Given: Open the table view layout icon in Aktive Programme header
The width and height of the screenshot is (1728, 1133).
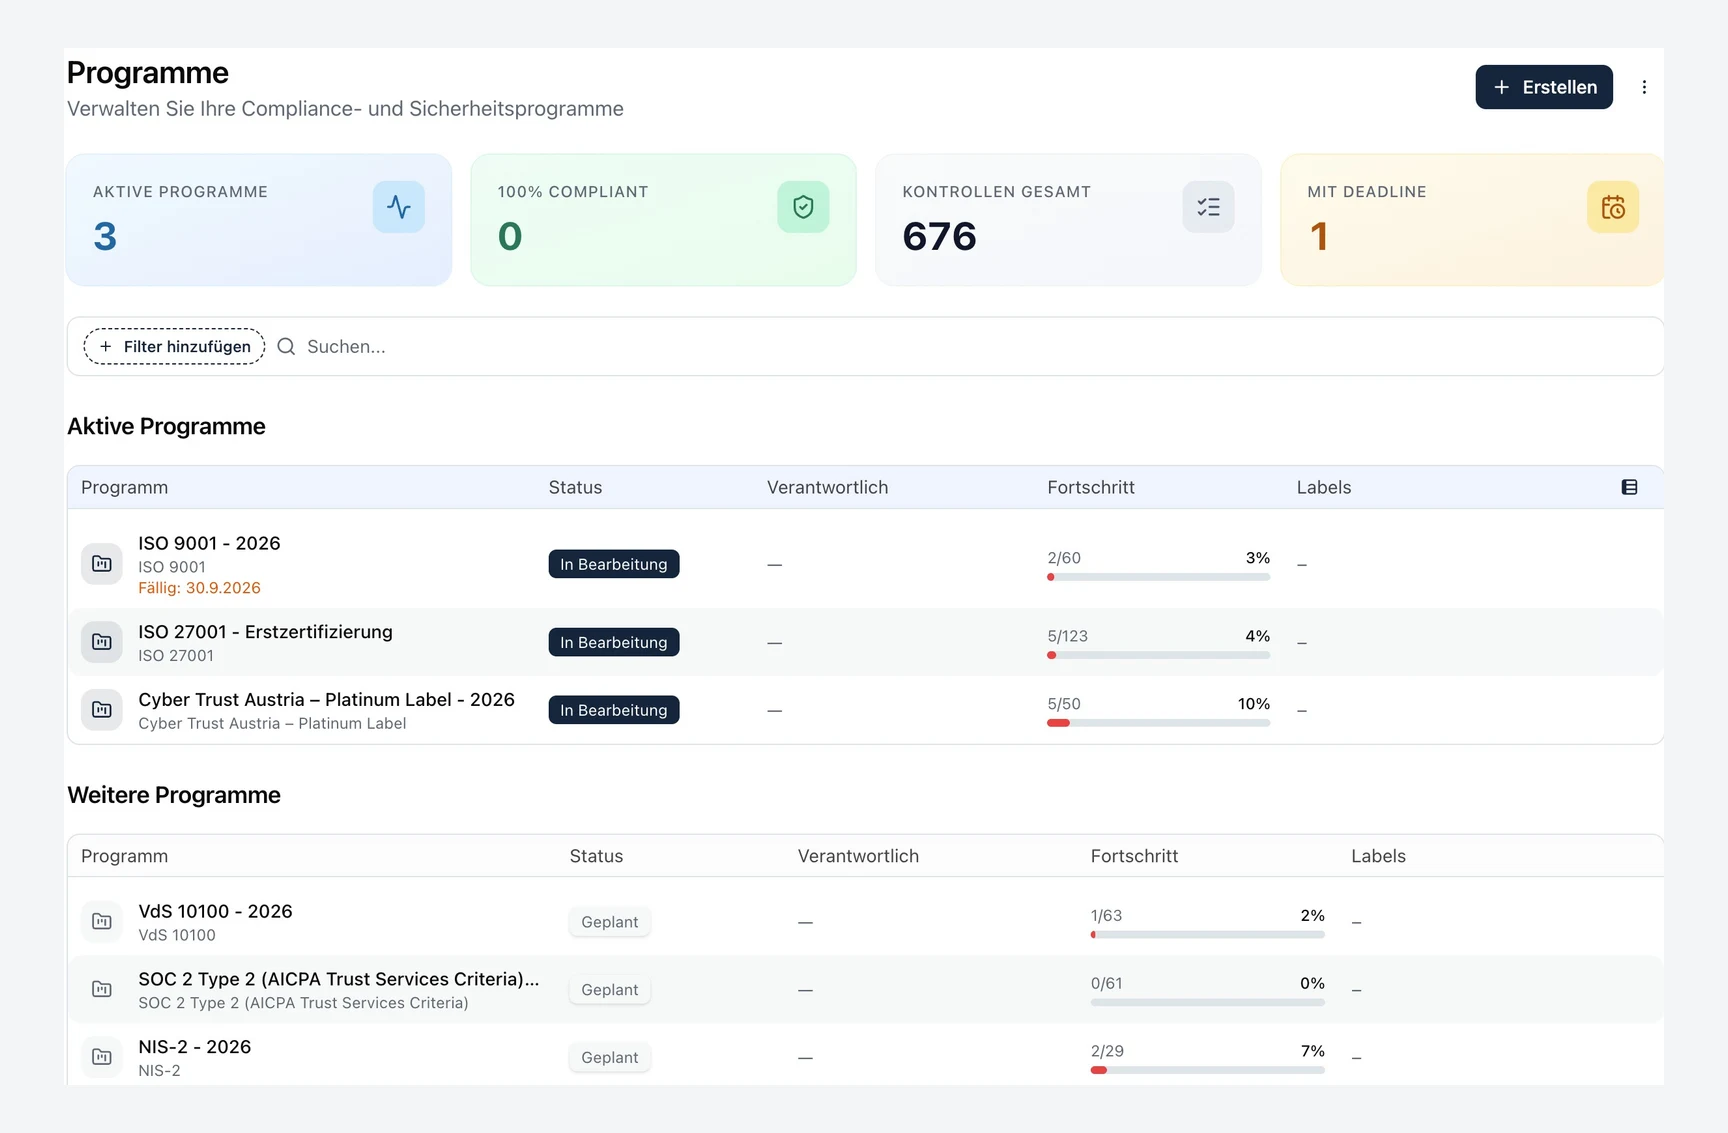Looking at the screenshot, I should (1629, 487).
